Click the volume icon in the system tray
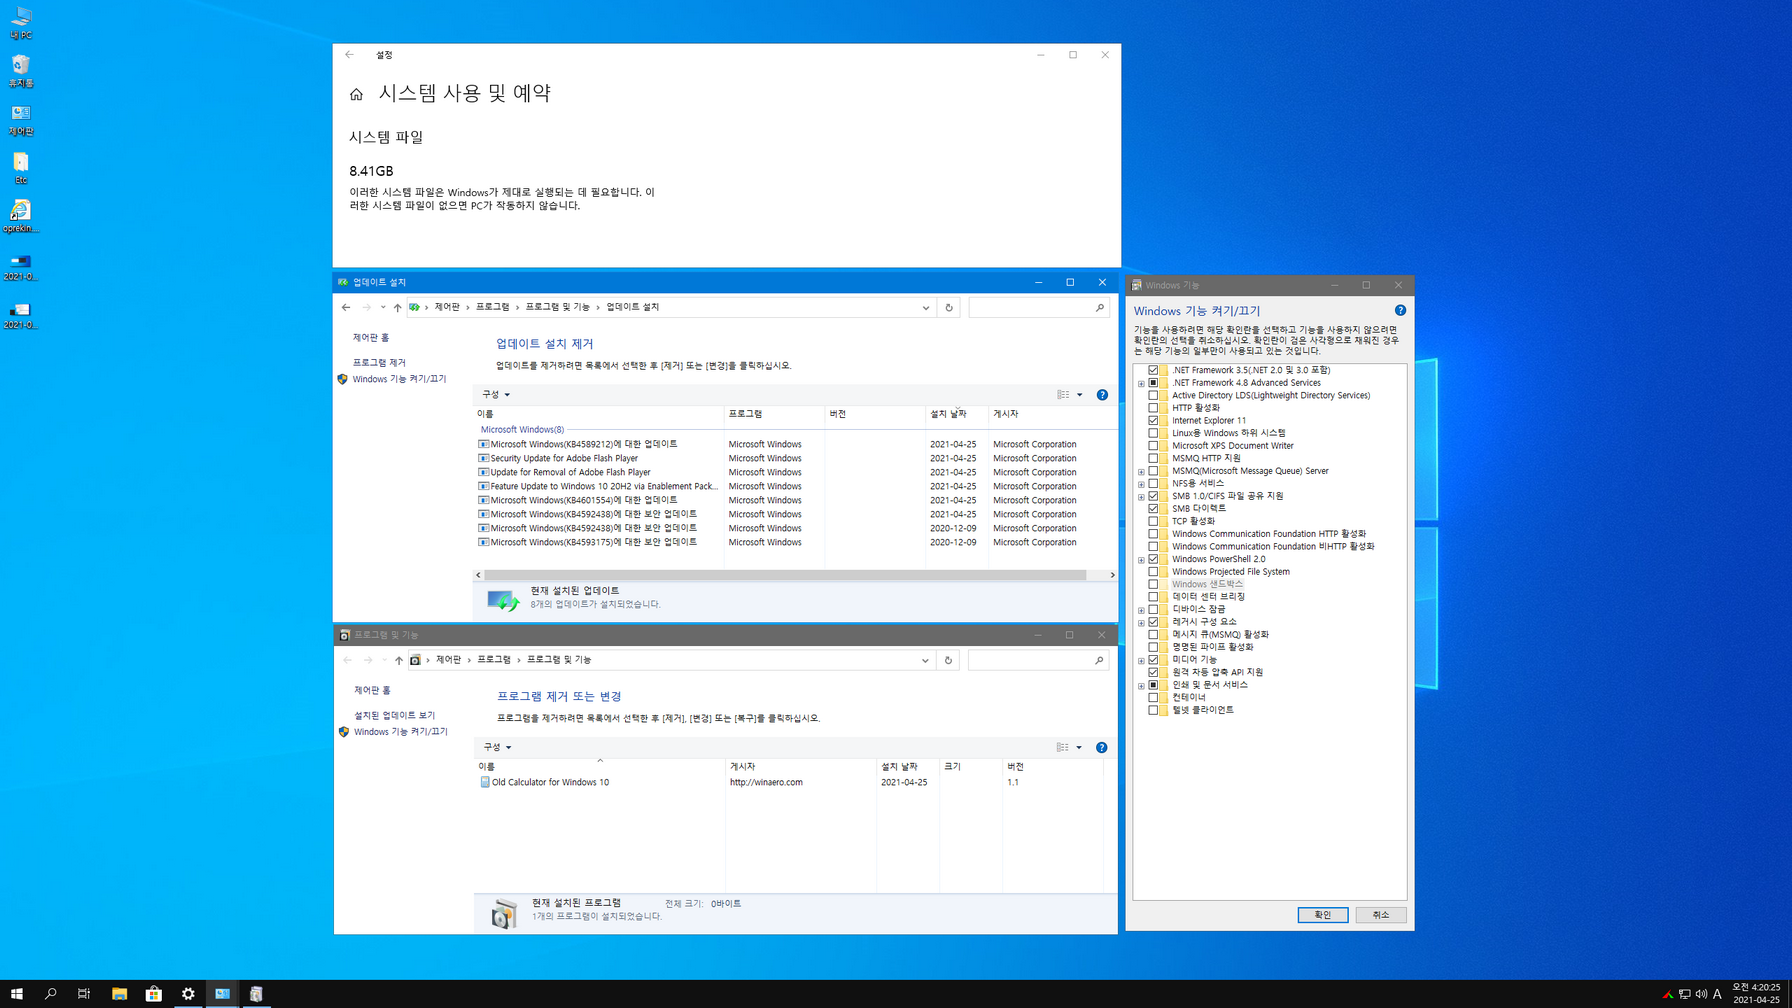 pos(1701,994)
